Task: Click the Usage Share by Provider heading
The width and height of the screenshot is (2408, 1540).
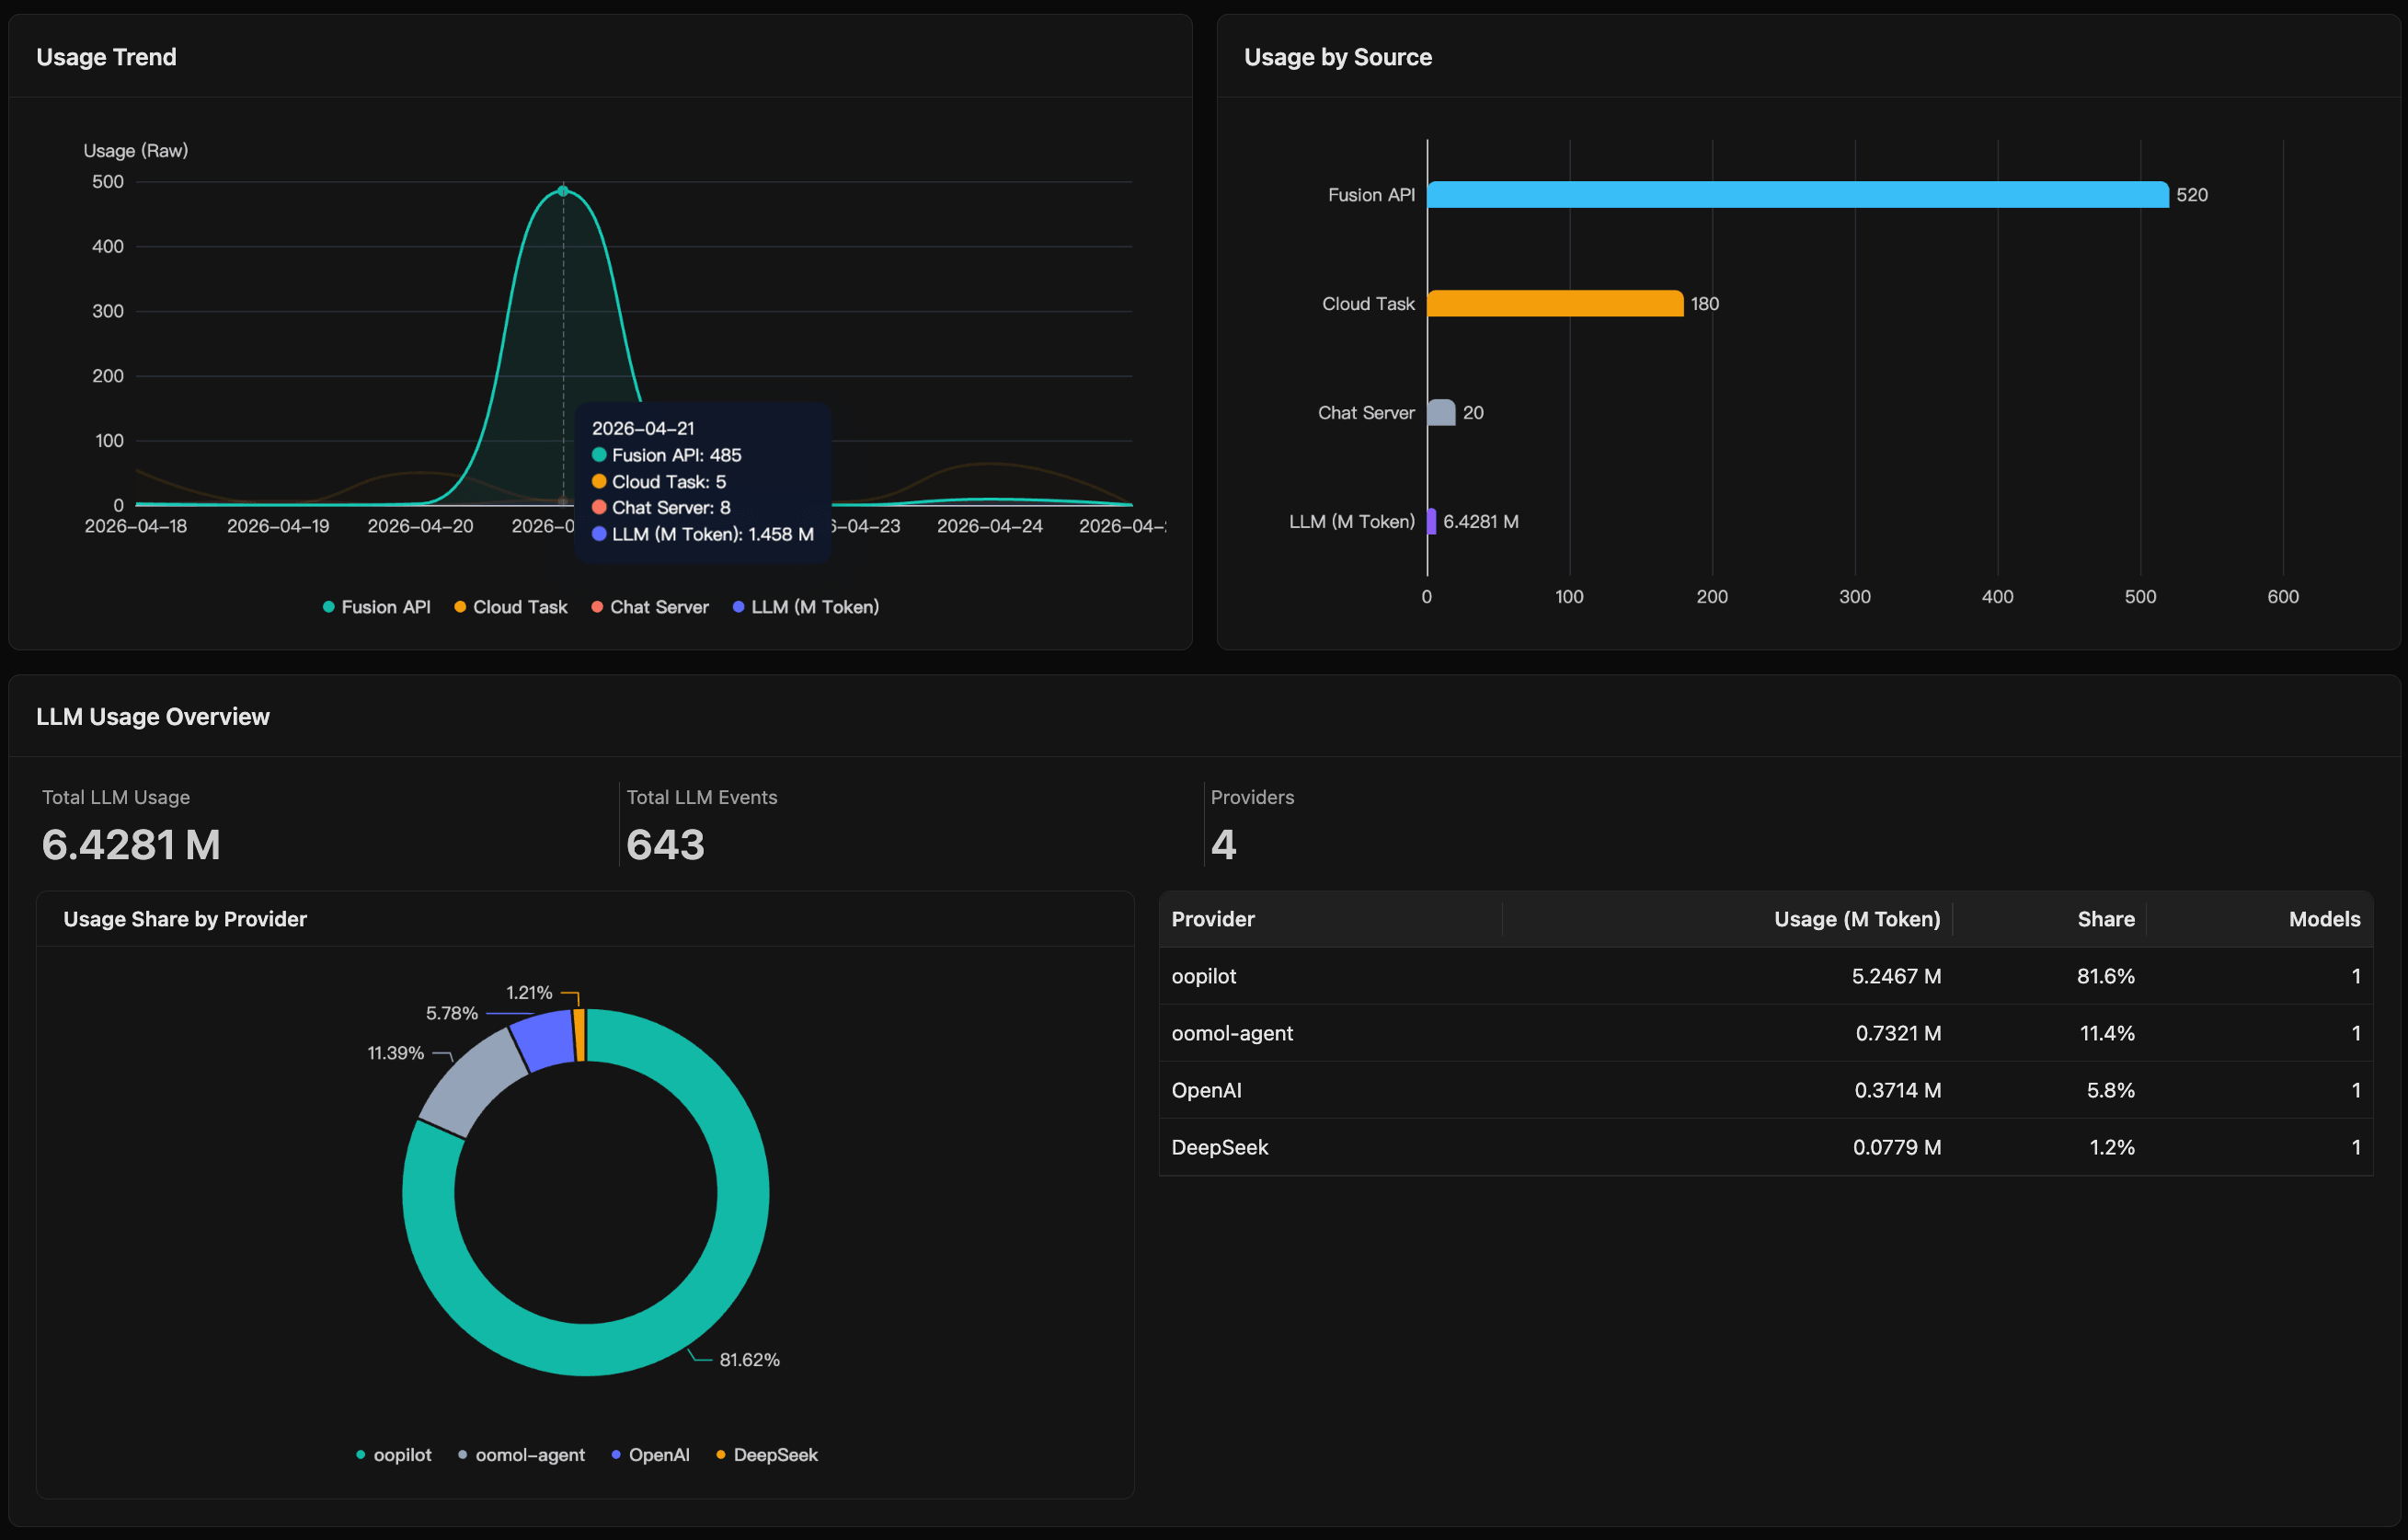Action: [185, 919]
